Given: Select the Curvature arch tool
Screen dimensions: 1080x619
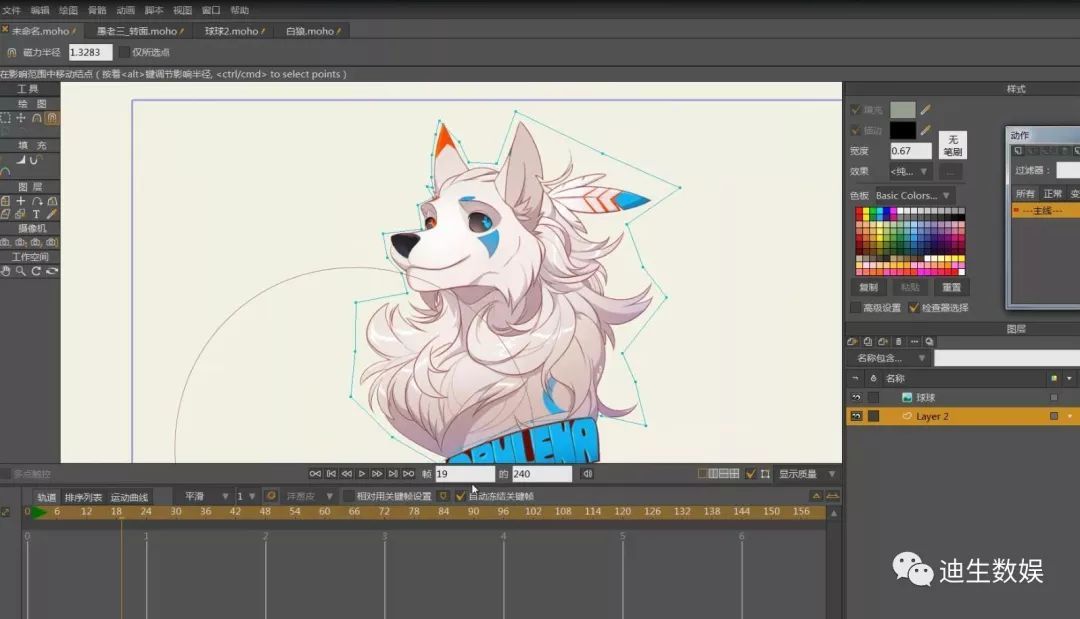Looking at the screenshot, I should coord(37,118).
